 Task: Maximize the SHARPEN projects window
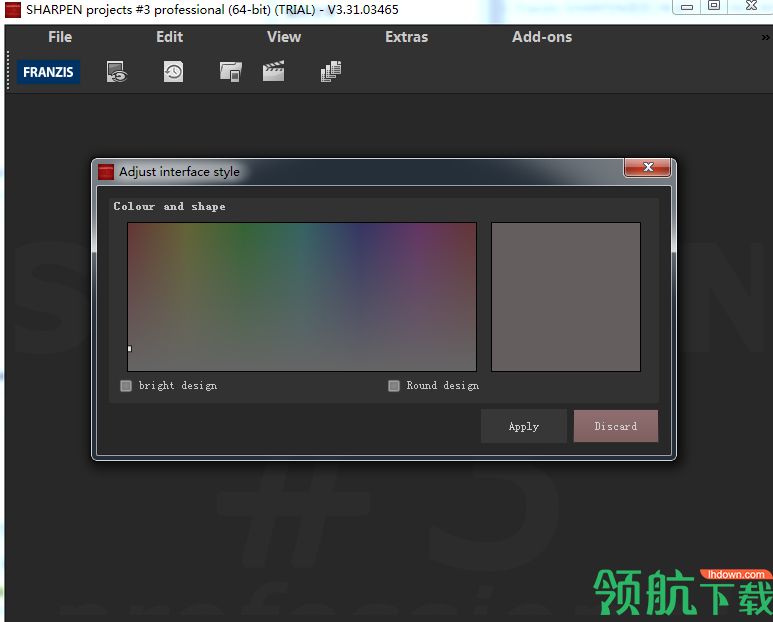click(x=714, y=6)
